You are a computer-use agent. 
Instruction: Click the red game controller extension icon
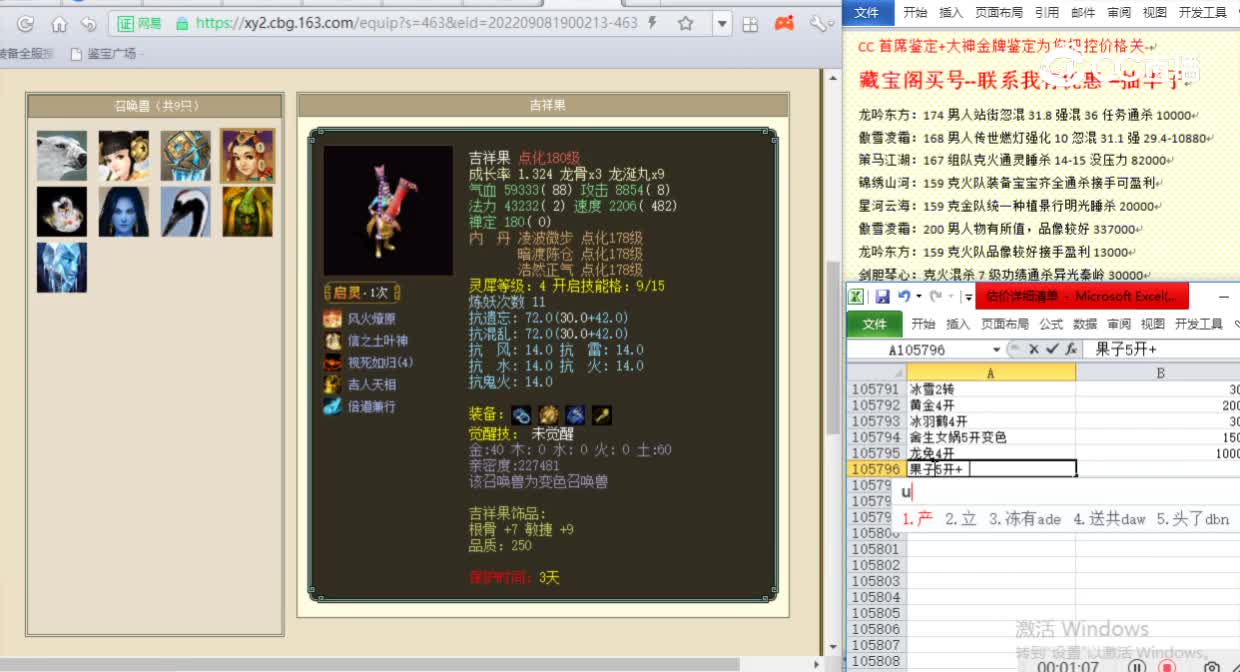point(786,23)
